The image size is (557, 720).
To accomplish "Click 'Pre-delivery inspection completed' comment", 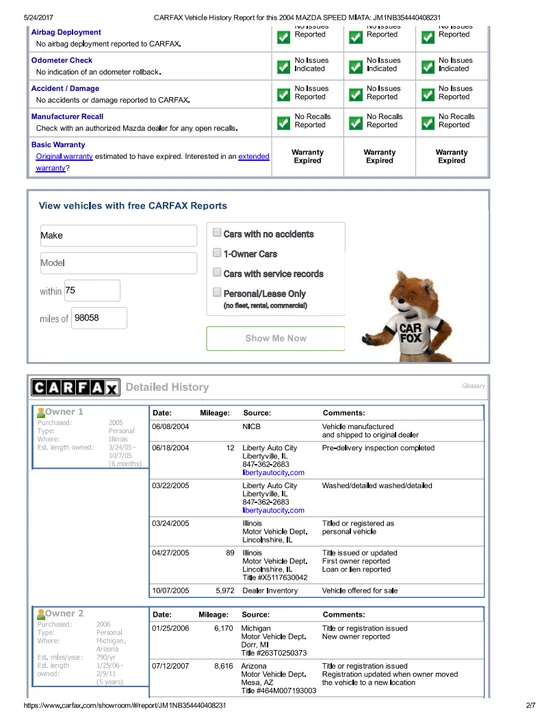I will (x=378, y=448).
